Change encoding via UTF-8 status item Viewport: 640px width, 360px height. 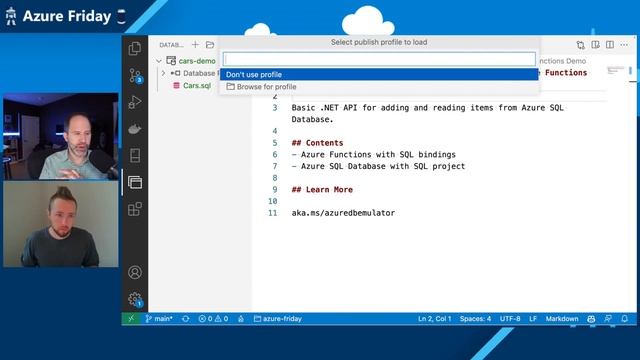[x=510, y=319]
